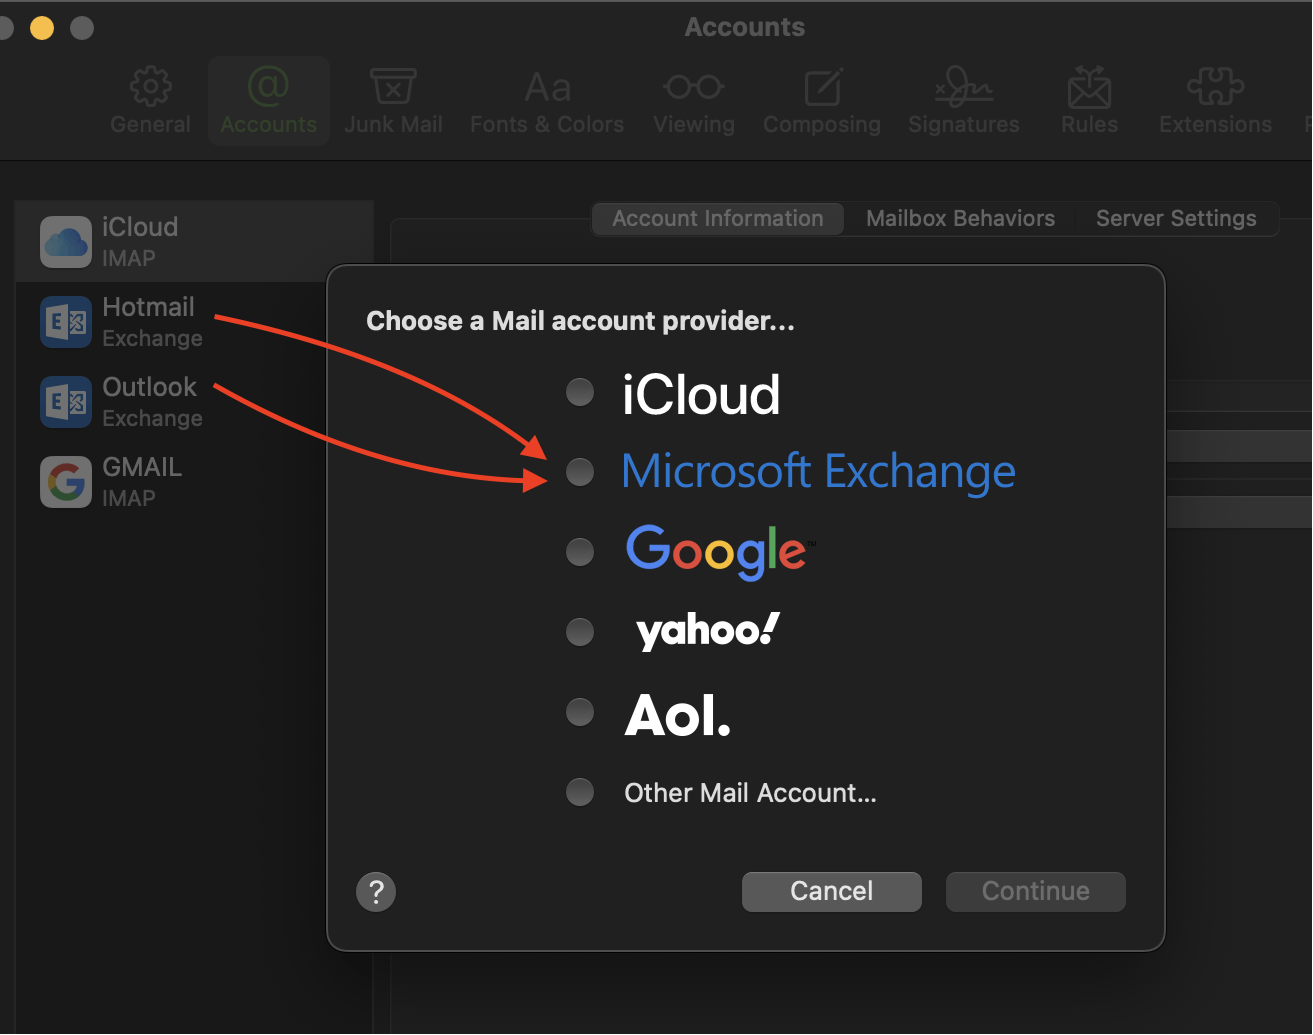Open the Viewing preferences pane
Screen dimensions: 1313x1035
pos(694,102)
